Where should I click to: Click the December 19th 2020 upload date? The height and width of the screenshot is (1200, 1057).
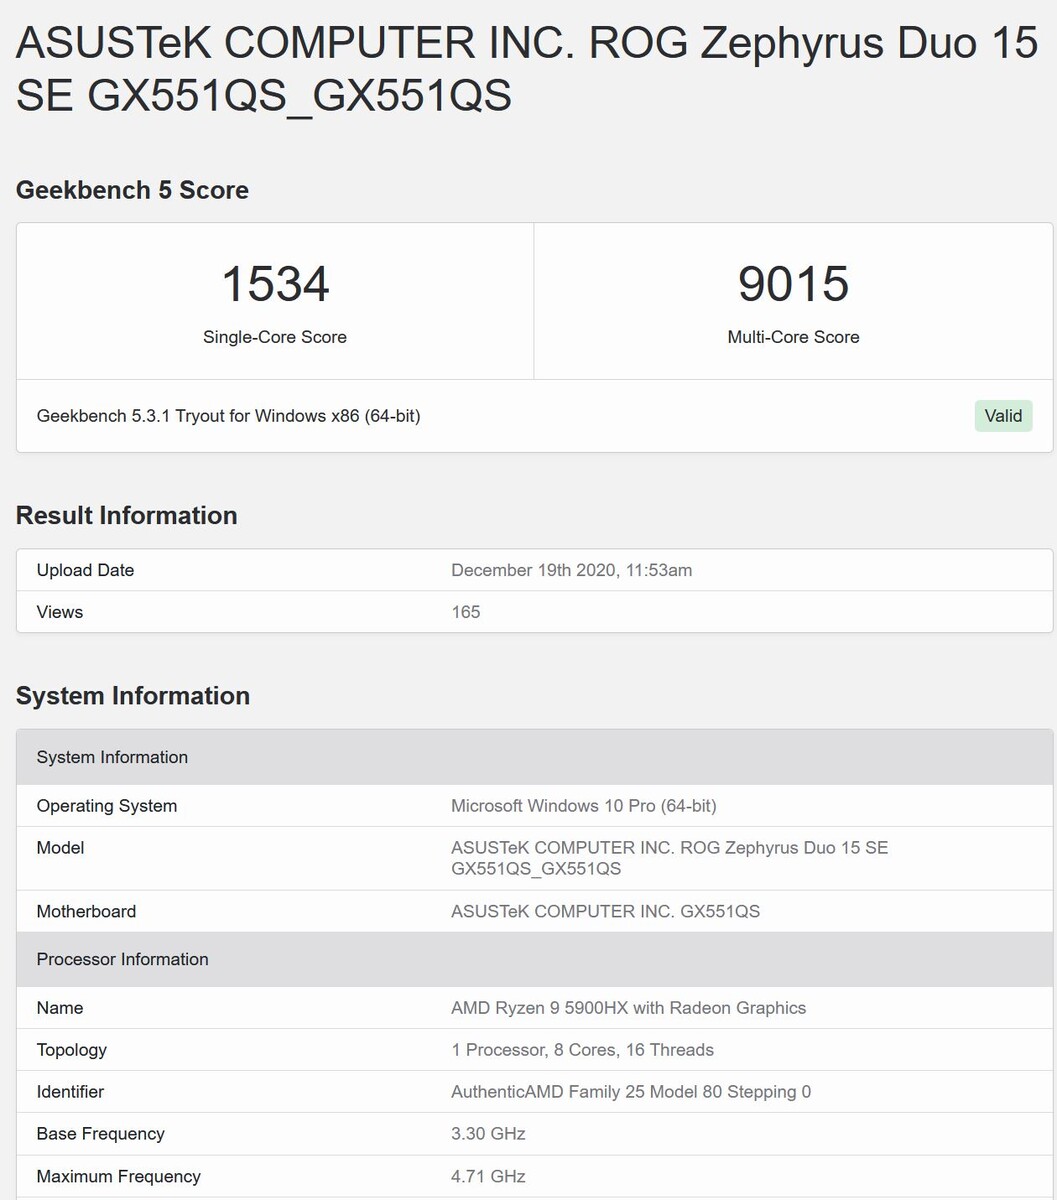[x=571, y=570]
